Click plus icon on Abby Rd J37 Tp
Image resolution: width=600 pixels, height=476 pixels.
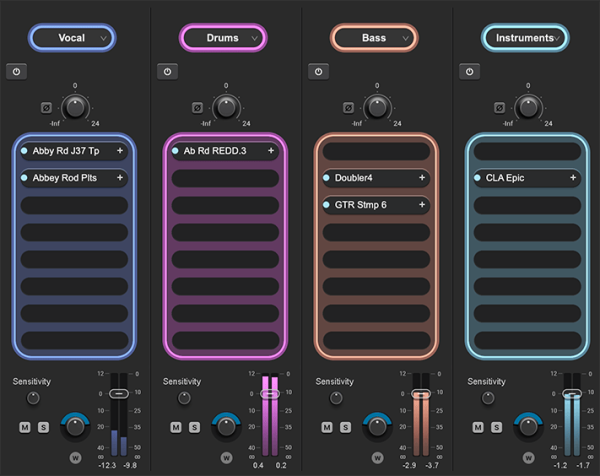click(120, 151)
